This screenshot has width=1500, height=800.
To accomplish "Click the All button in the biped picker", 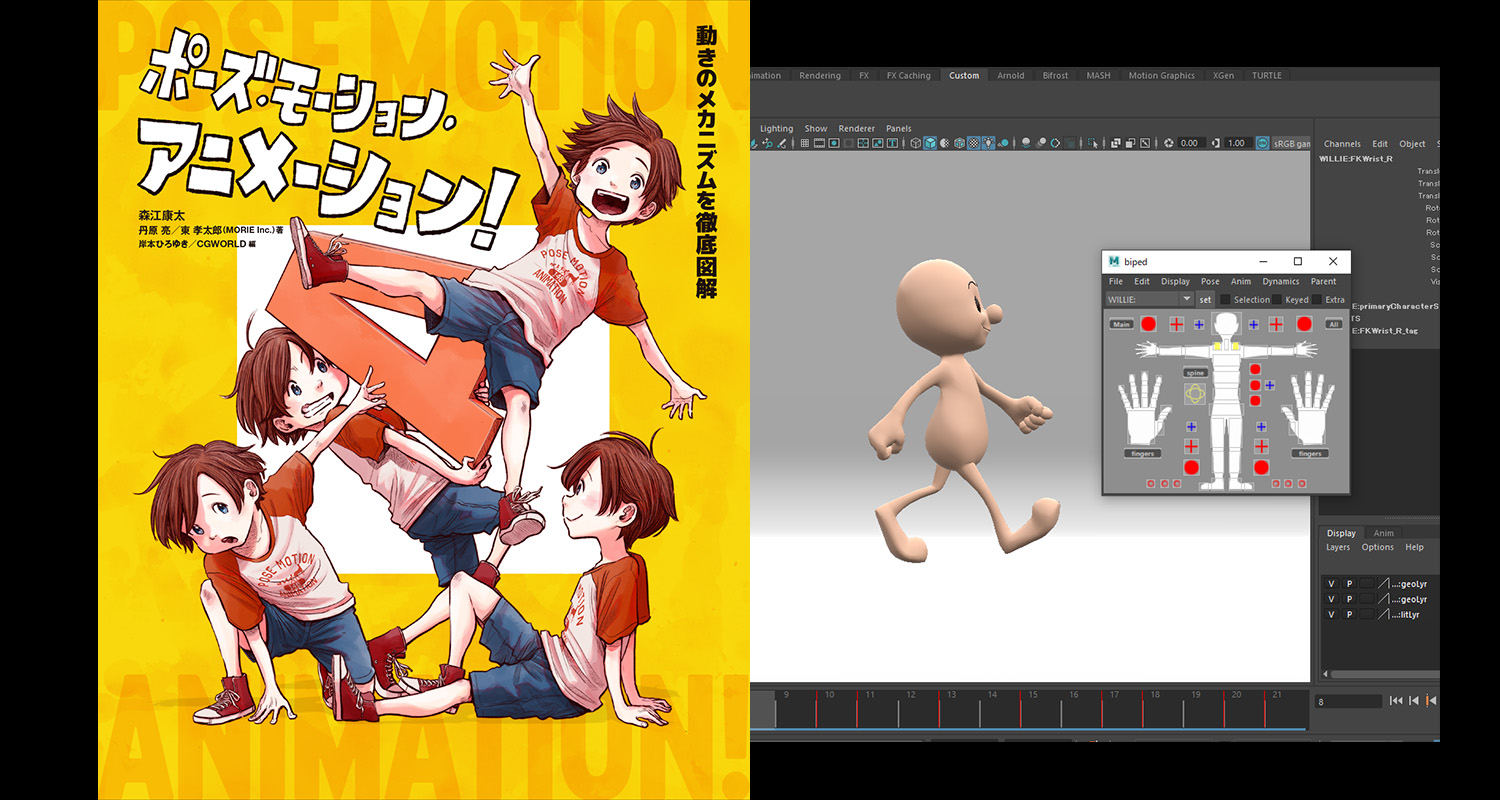I will click(x=1334, y=324).
